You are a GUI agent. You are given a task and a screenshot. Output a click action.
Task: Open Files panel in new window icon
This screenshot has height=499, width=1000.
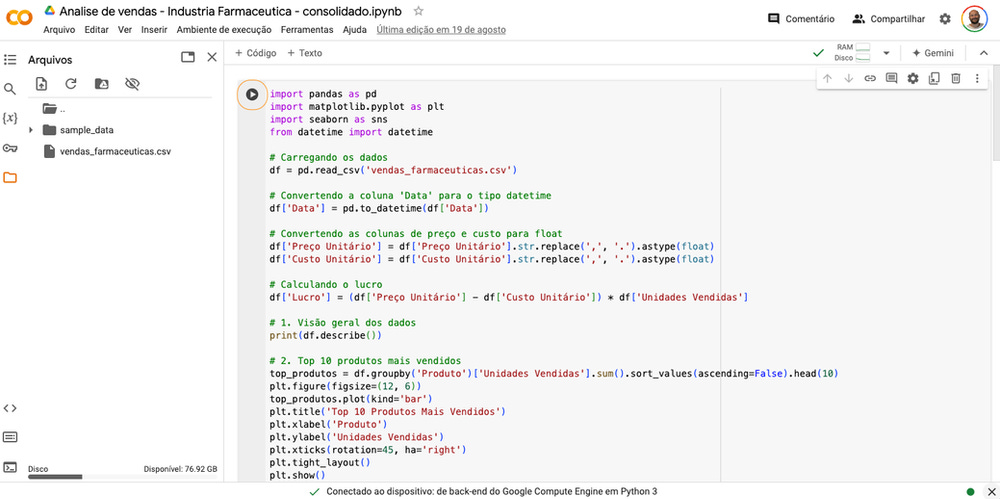[188, 57]
